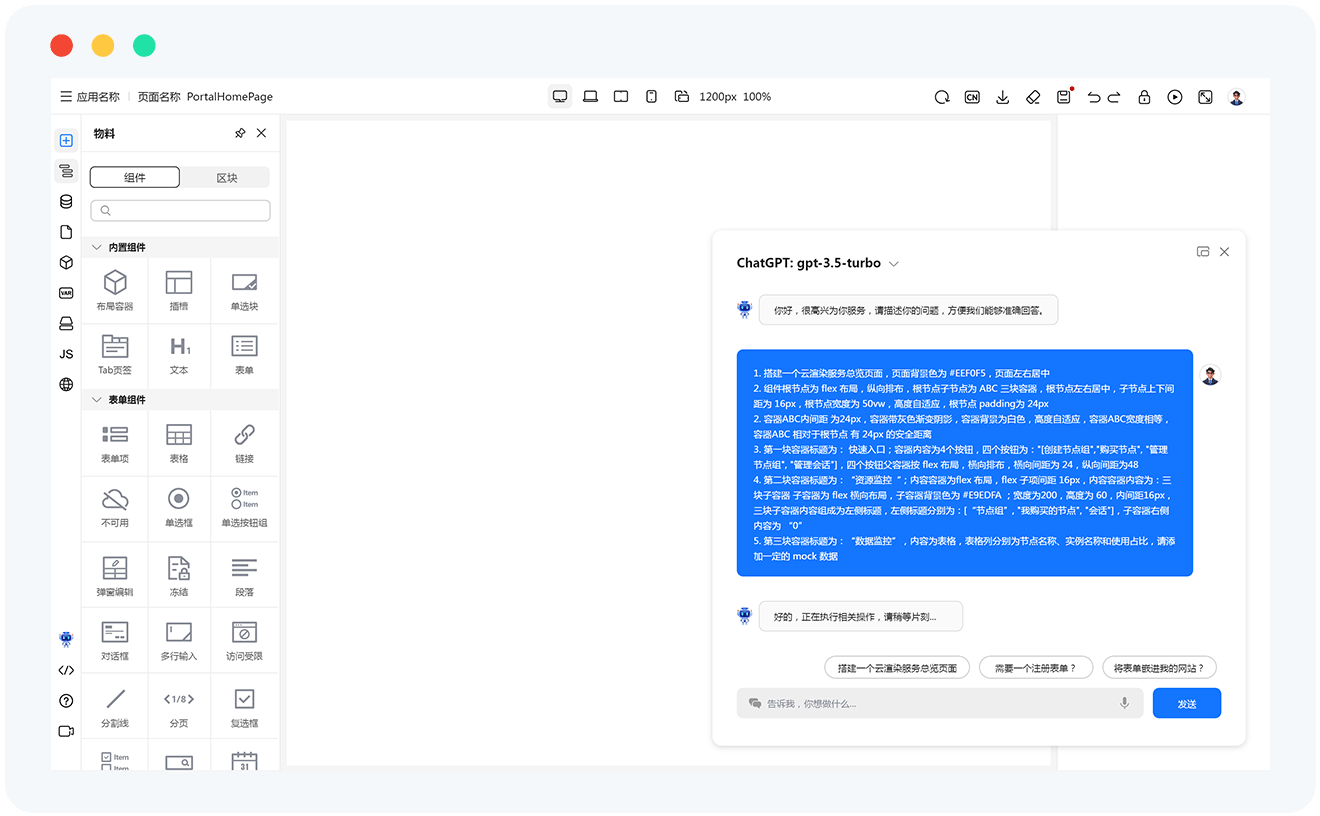Select the 组件 tab in the materials panel

pyautogui.click(x=134, y=176)
